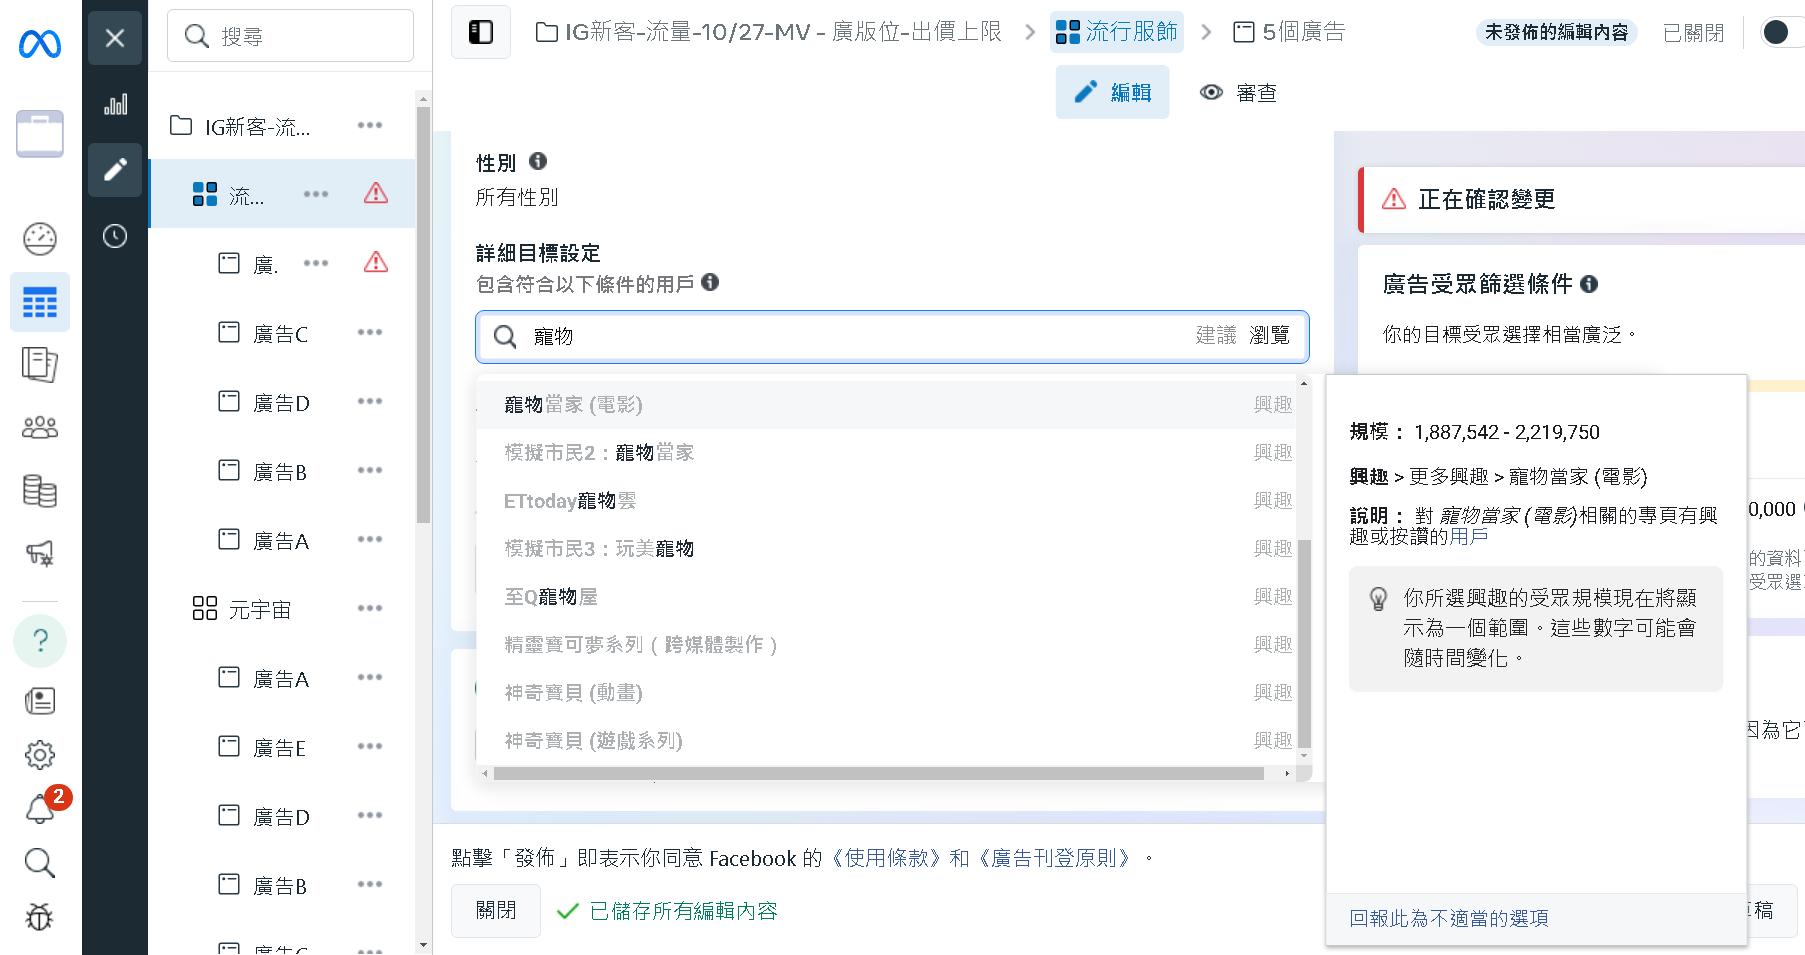Open notifications bell with badge 2
Viewport: 1805px width, 955px height.
point(42,807)
